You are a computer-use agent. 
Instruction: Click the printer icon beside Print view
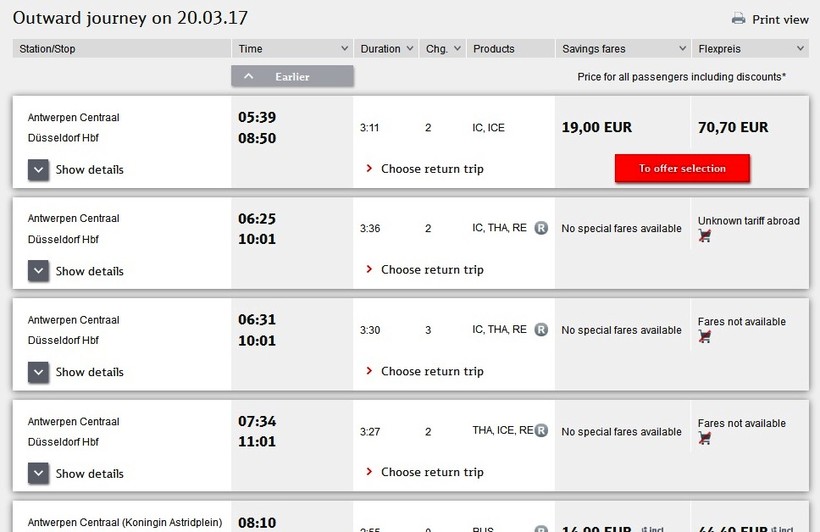coord(739,18)
